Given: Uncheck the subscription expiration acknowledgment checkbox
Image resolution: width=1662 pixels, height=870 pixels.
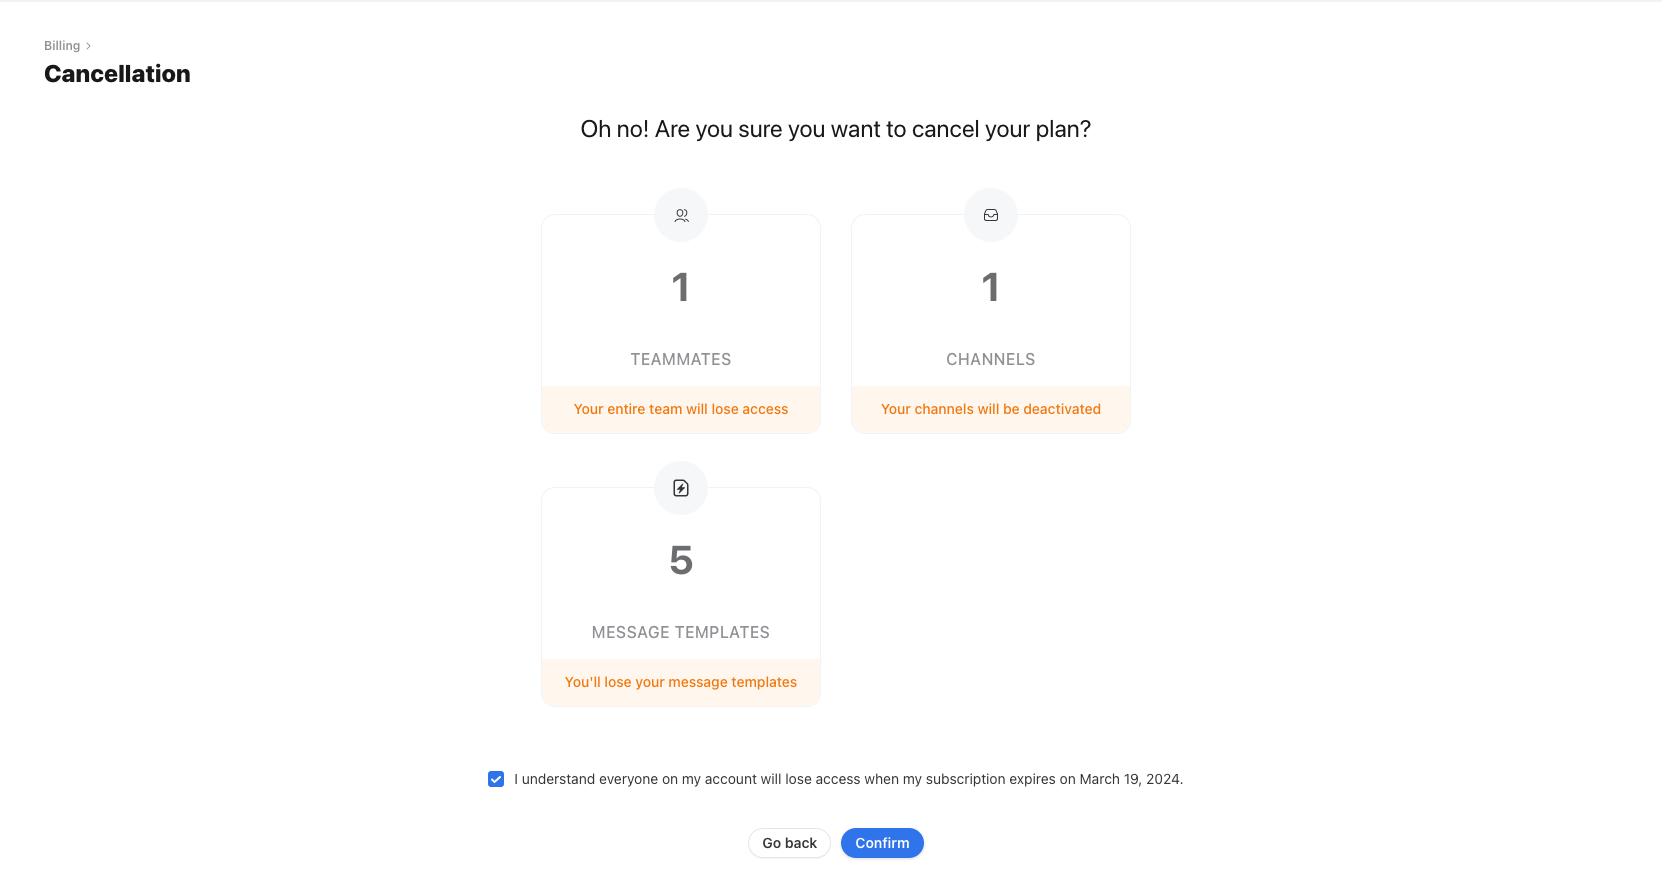Looking at the screenshot, I should coord(496,779).
